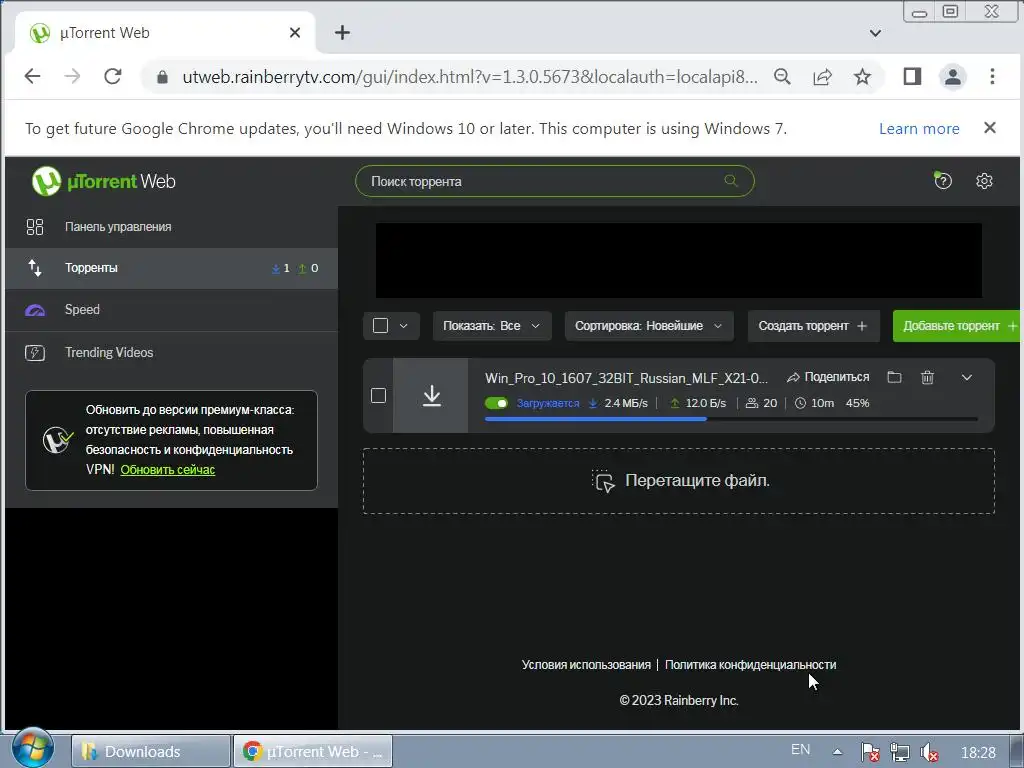Image resolution: width=1024 pixels, height=768 pixels.
Task: Open the select-all dropdown arrow
Action: tap(404, 325)
